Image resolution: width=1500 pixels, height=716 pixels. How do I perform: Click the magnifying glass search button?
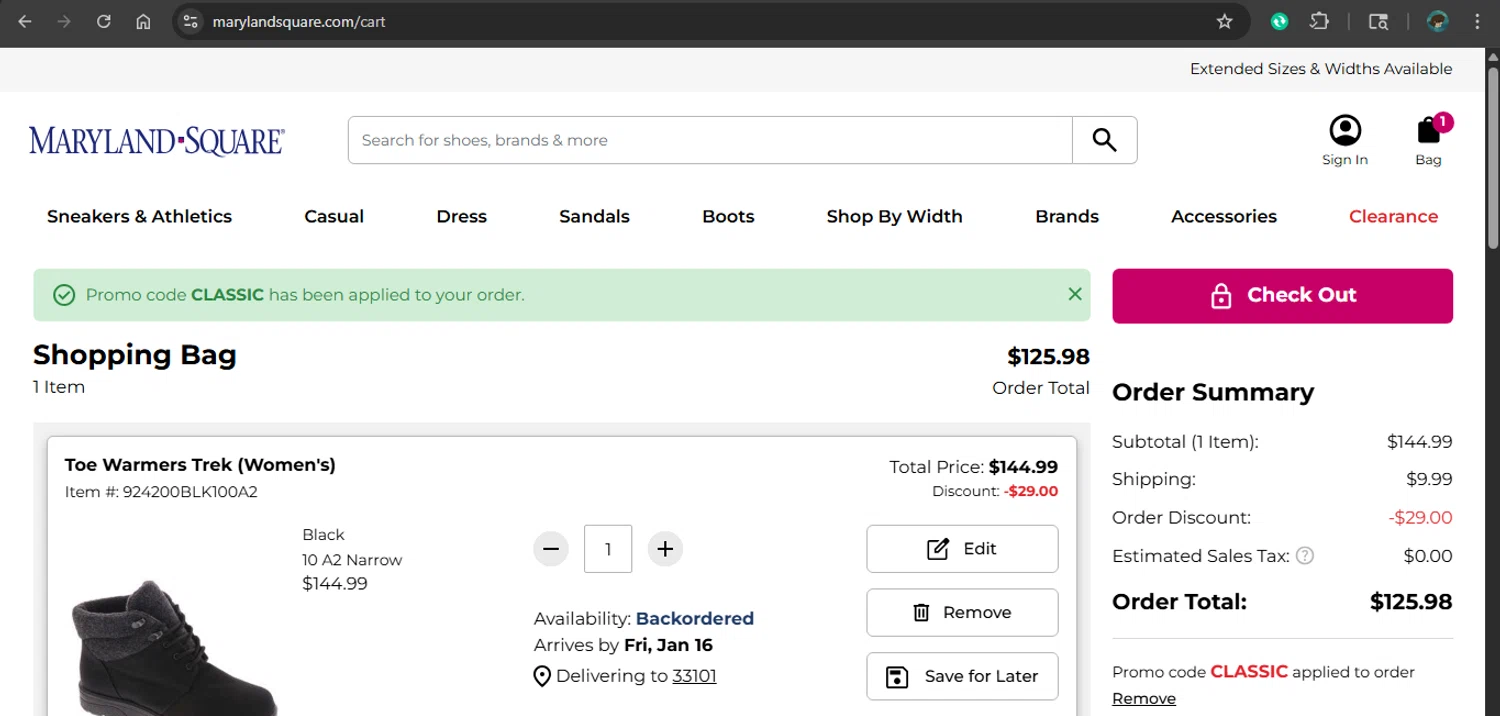1104,140
